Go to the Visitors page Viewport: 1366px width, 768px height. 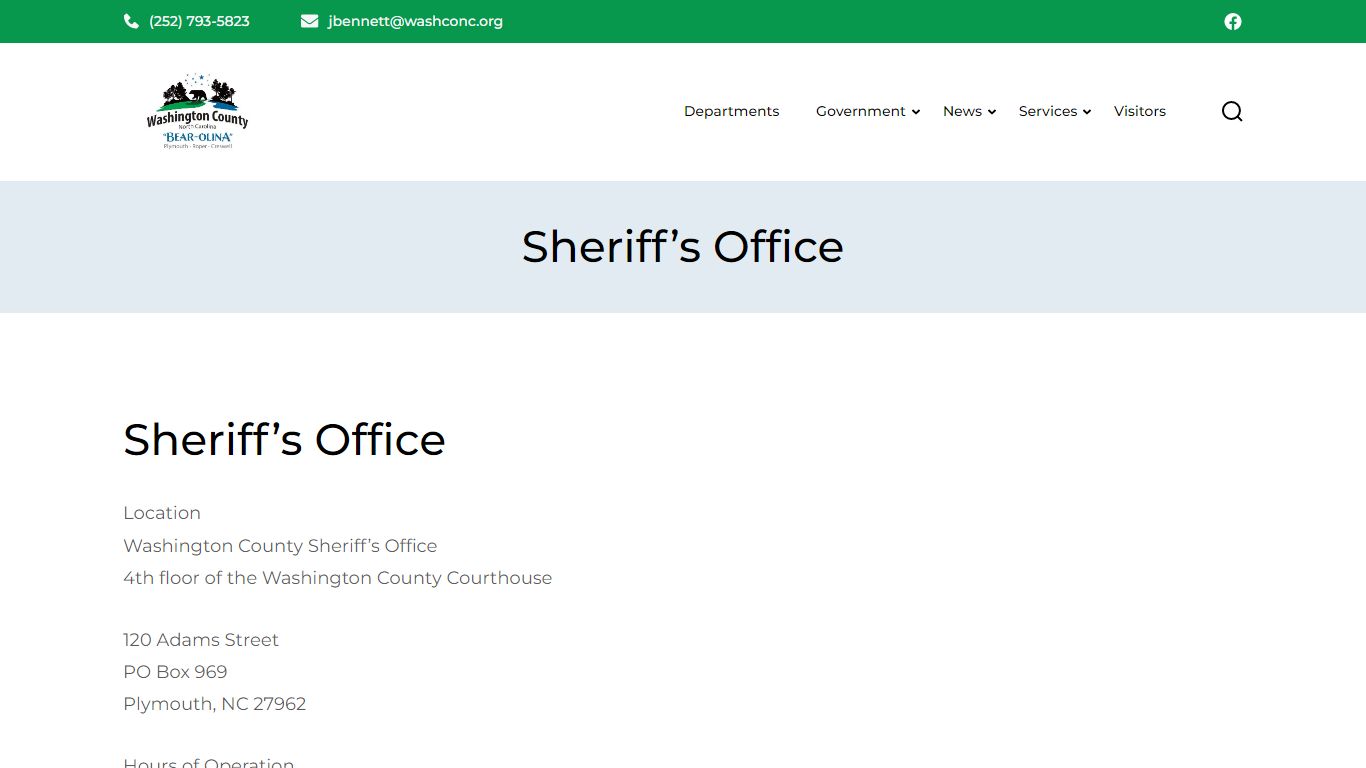1140,111
